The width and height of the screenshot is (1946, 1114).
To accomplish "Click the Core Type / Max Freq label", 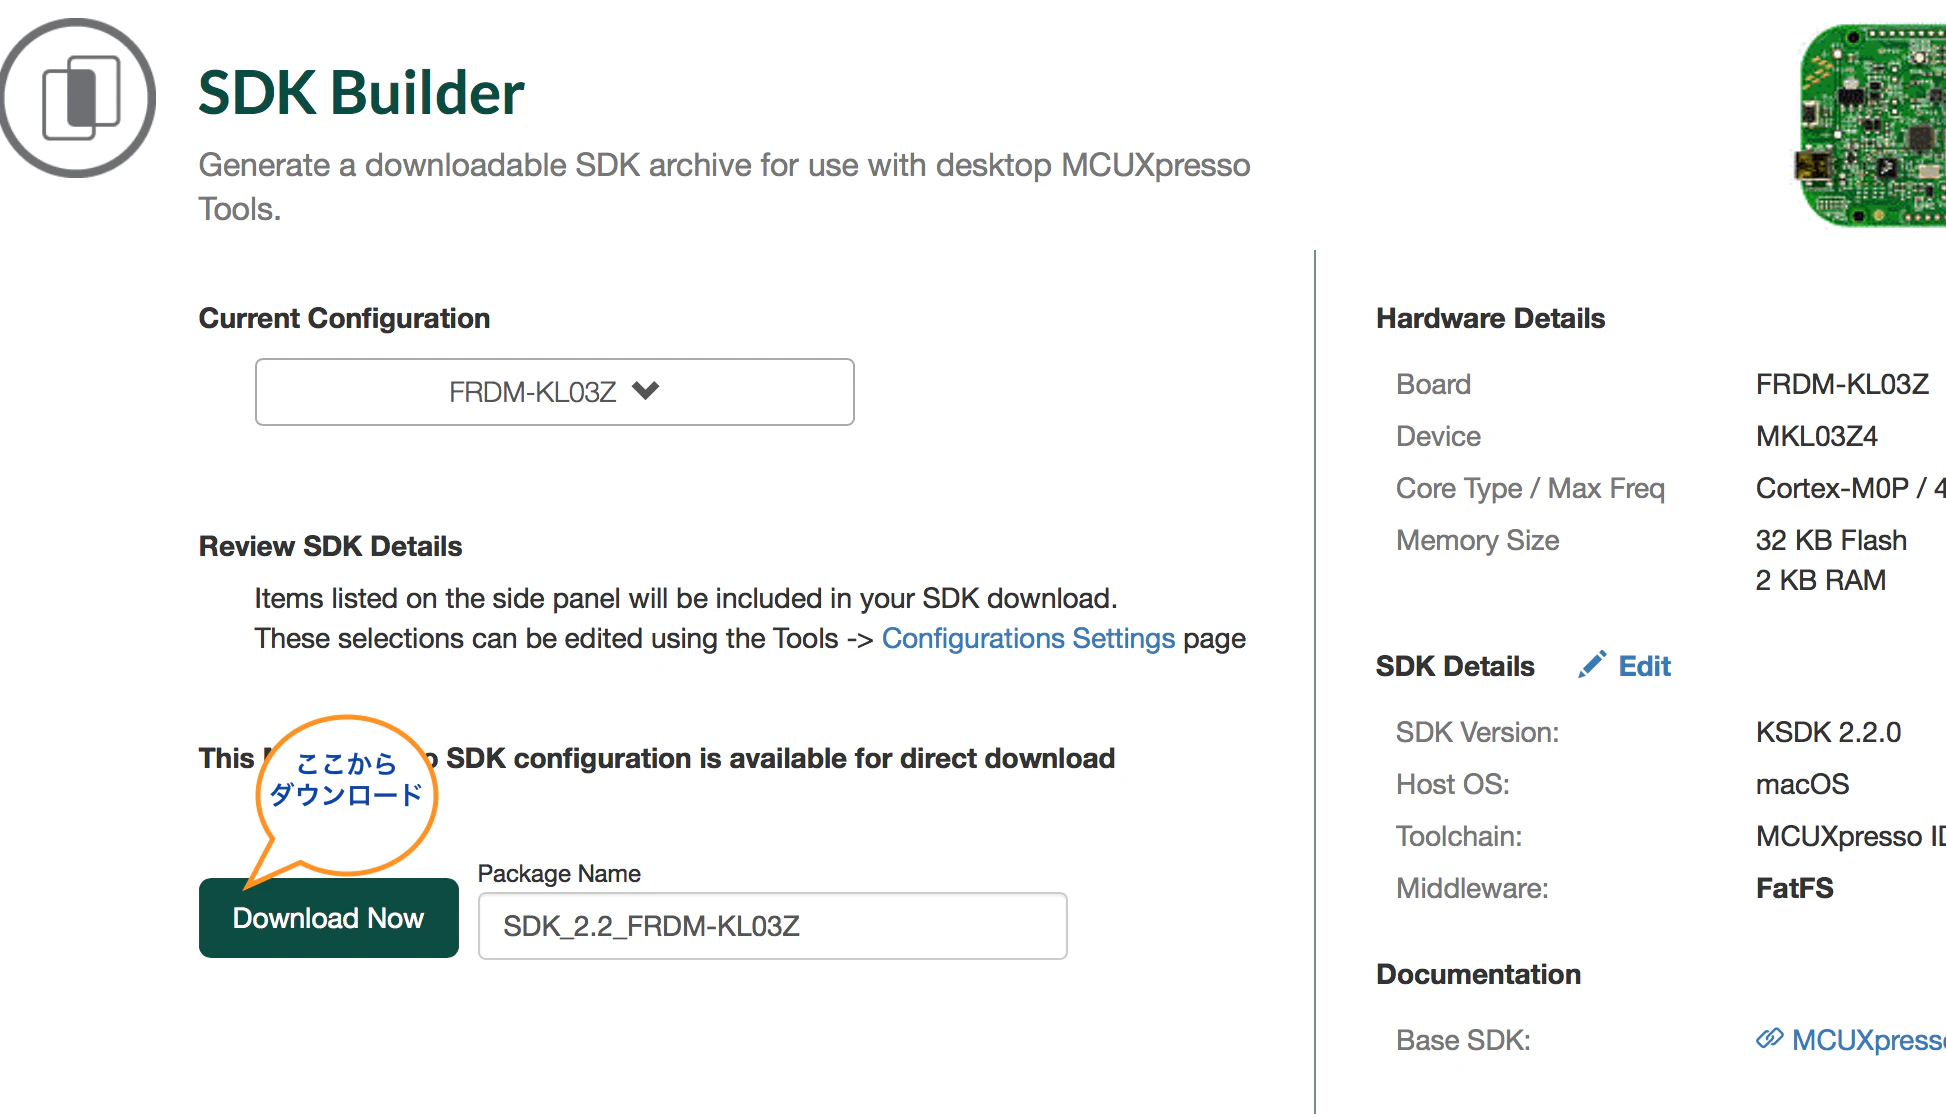I will coord(1530,488).
